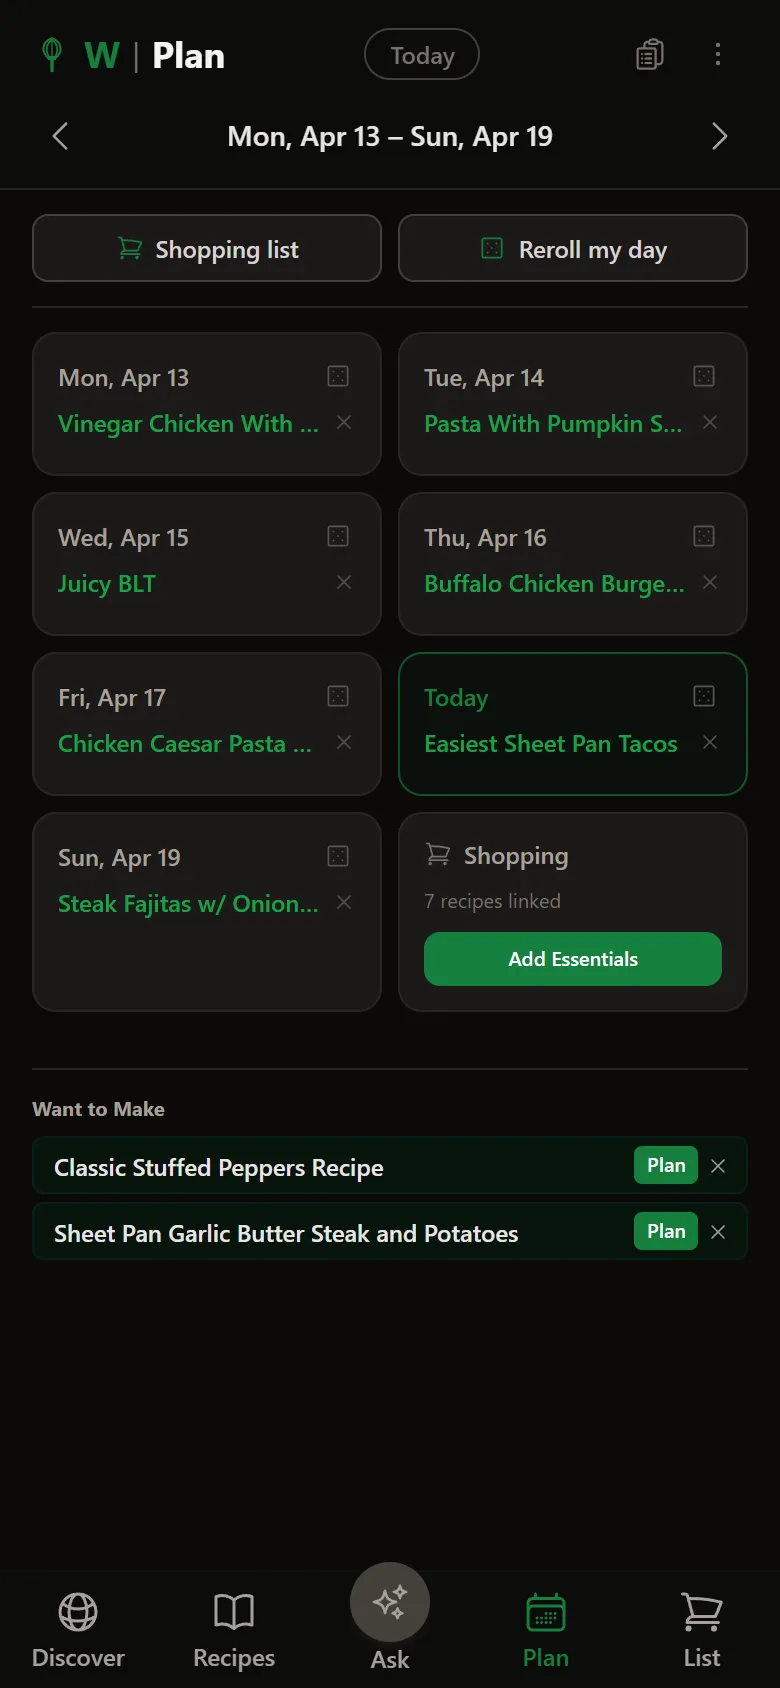
Task: Click the green Add Essentials button
Action: (x=573, y=959)
